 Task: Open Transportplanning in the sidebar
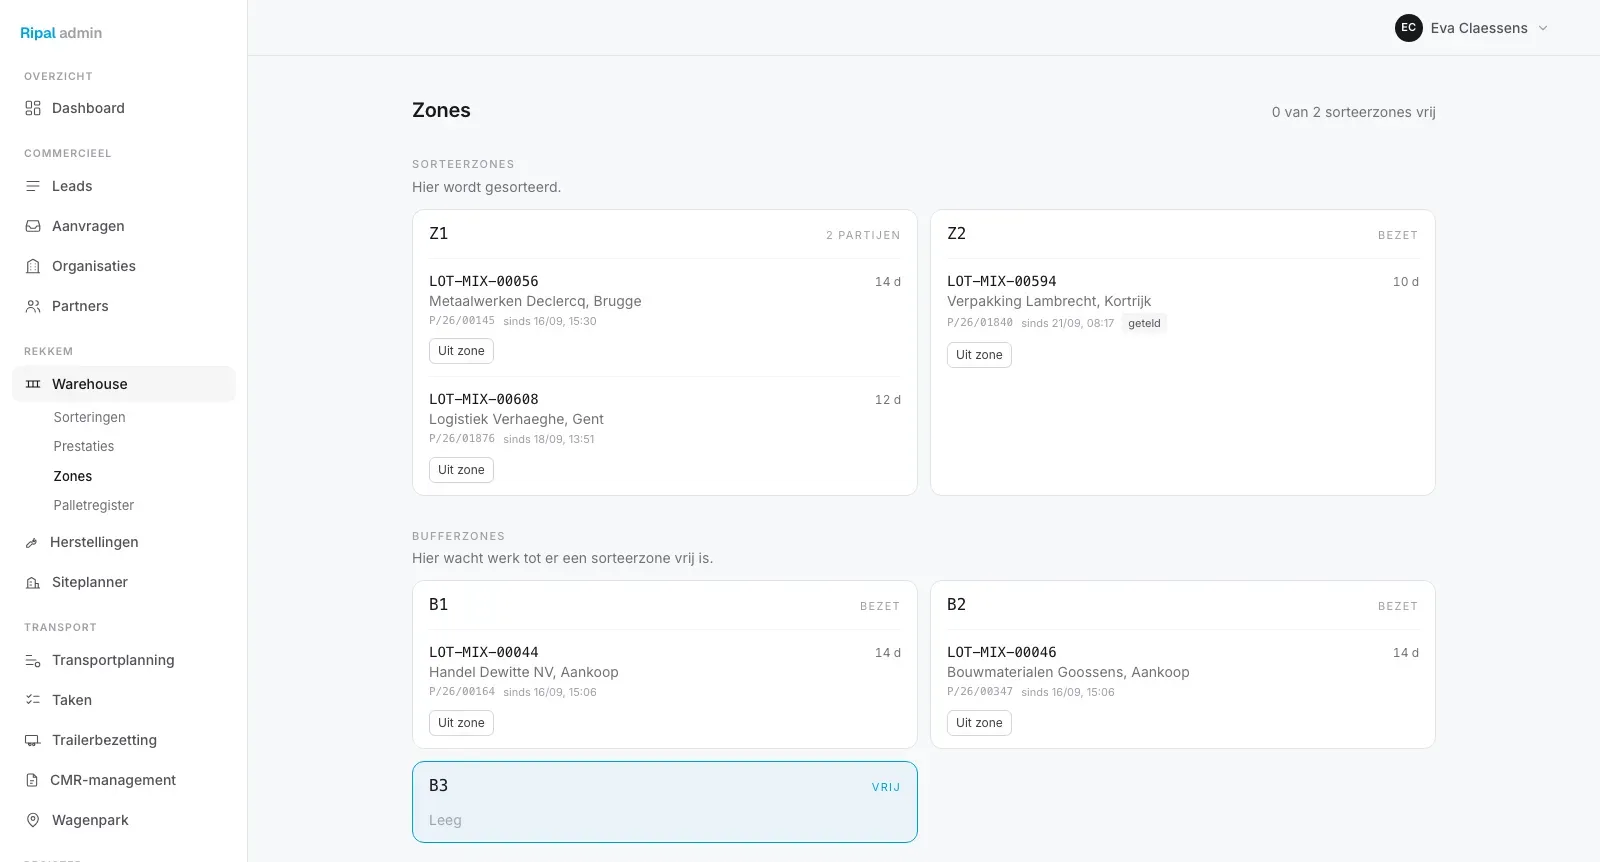point(113,660)
